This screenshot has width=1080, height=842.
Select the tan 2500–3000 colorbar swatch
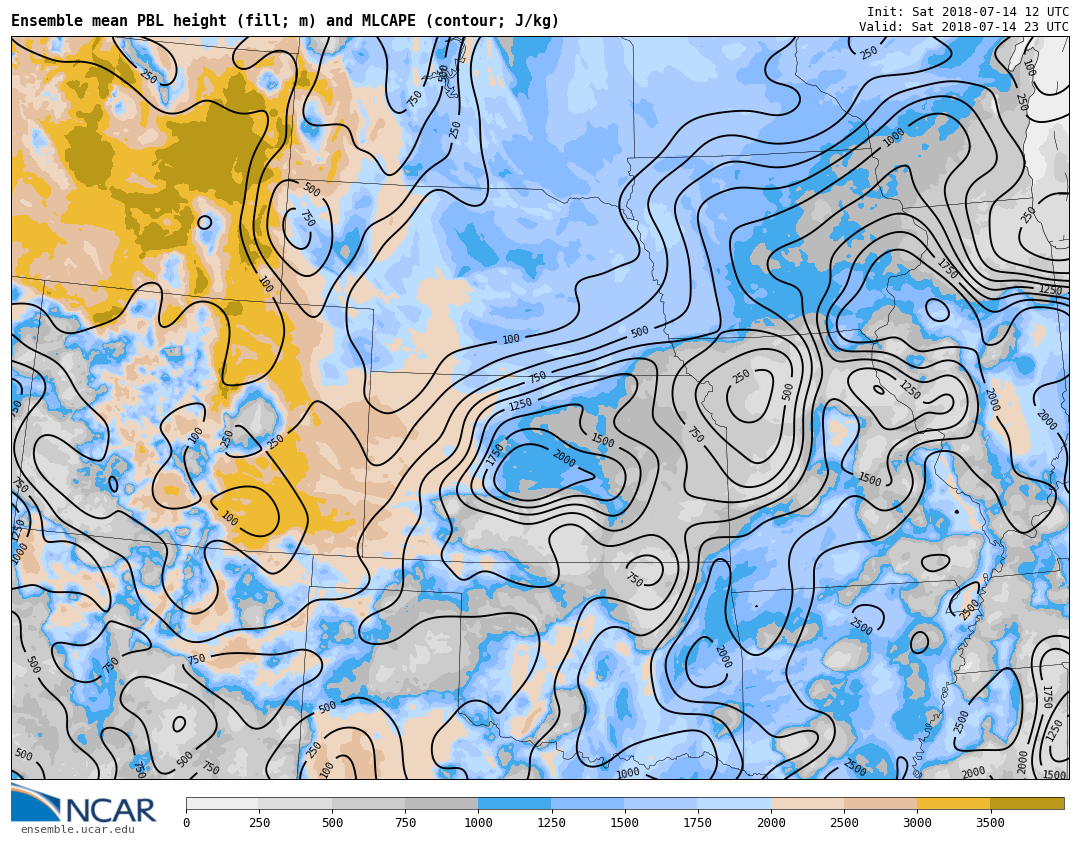880,803
